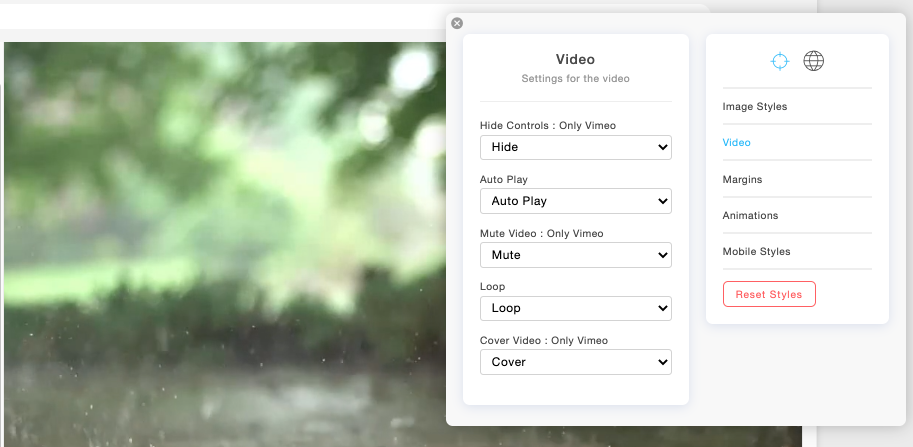The width and height of the screenshot is (913, 447).
Task: Select the Video menu item in sidebar
Action: (x=737, y=143)
